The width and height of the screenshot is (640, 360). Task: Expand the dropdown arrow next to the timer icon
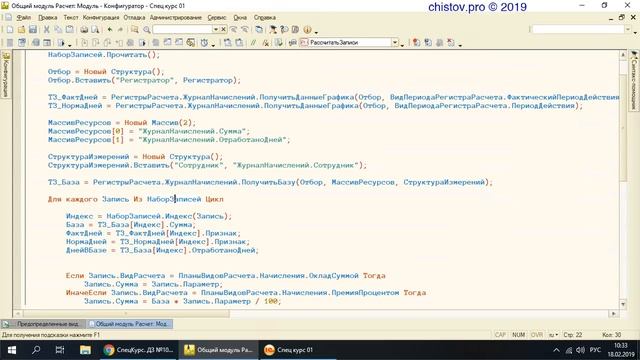pos(213,45)
